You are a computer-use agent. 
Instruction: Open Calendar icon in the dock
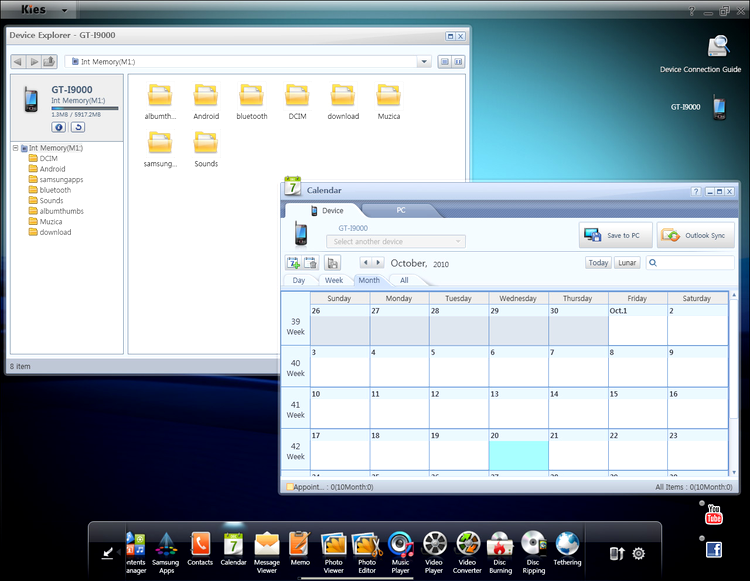(x=233, y=549)
